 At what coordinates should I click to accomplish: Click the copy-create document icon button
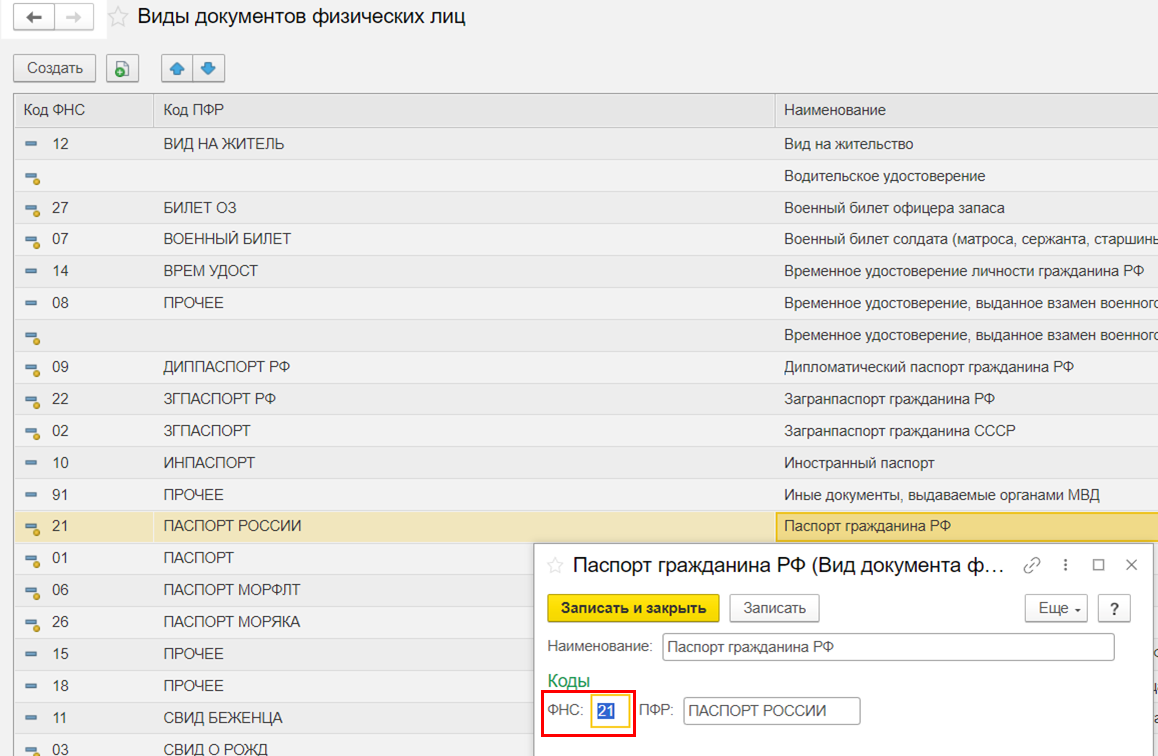click(x=121, y=68)
